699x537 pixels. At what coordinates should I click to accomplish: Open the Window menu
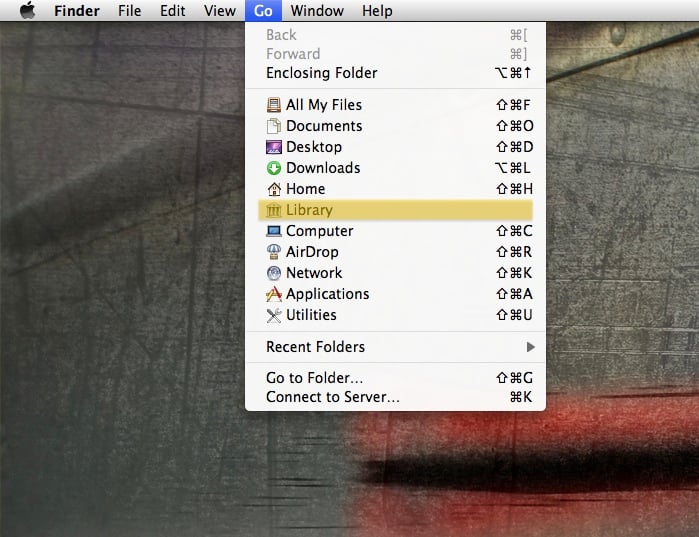(x=317, y=10)
